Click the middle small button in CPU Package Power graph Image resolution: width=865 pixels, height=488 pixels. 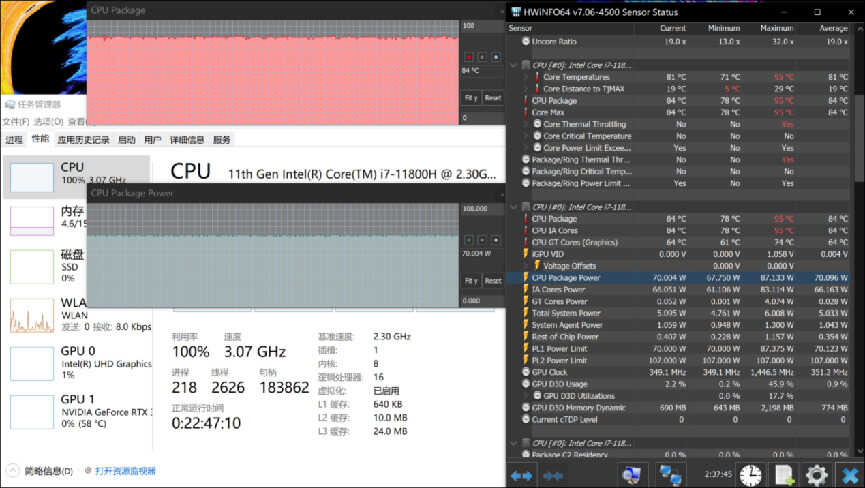coord(482,240)
